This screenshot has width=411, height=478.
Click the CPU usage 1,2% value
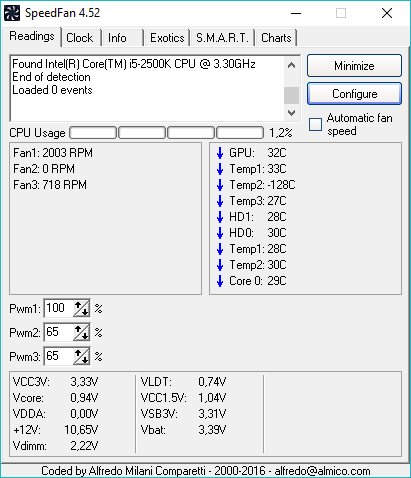click(281, 133)
